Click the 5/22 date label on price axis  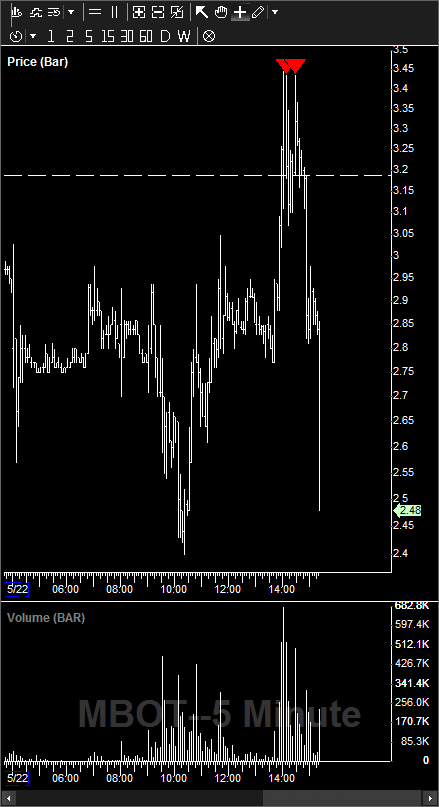[x=17, y=589]
